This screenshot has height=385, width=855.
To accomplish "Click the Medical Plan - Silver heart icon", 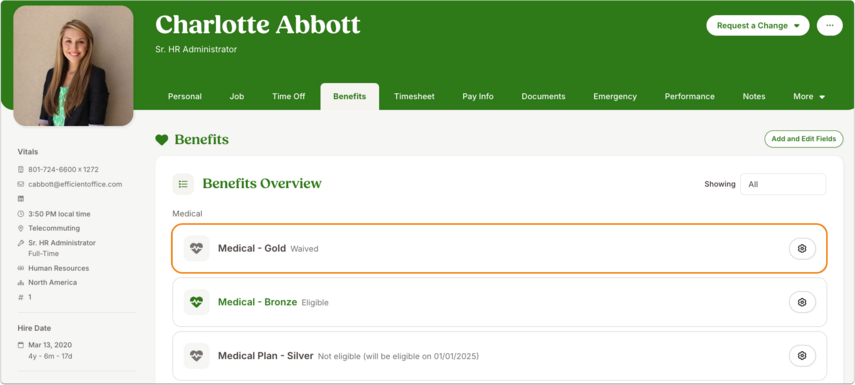I will pyautogui.click(x=196, y=356).
